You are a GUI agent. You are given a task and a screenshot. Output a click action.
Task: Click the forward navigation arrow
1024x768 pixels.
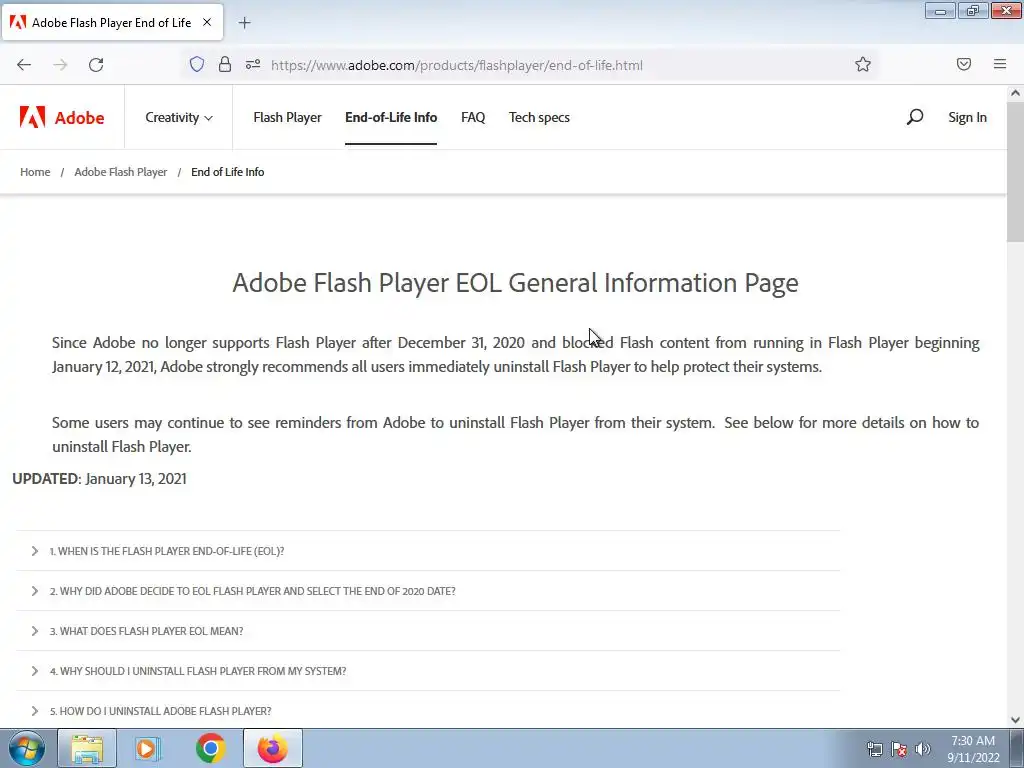tap(60, 65)
